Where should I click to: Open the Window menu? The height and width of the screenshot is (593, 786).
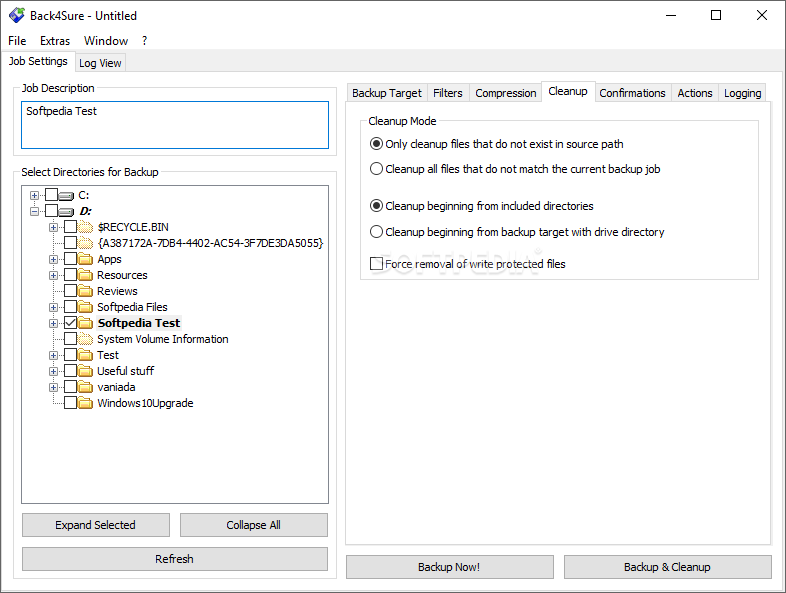pos(106,41)
